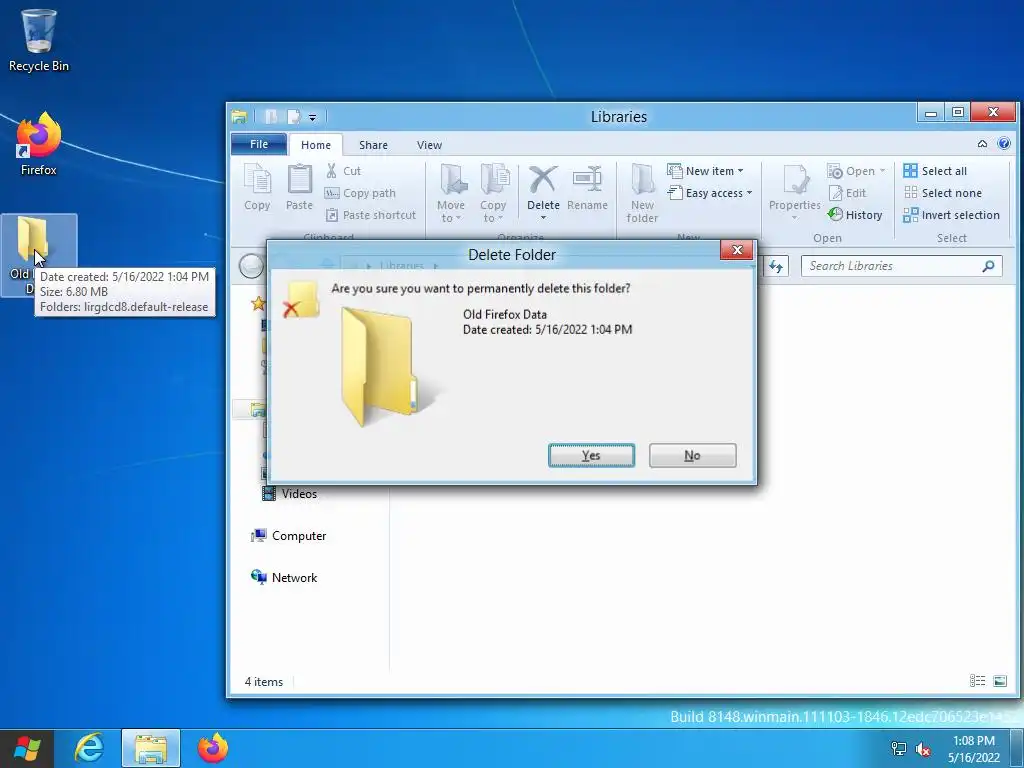Close the Delete Folder dialog
Image resolution: width=1024 pixels, height=768 pixels.
(737, 250)
